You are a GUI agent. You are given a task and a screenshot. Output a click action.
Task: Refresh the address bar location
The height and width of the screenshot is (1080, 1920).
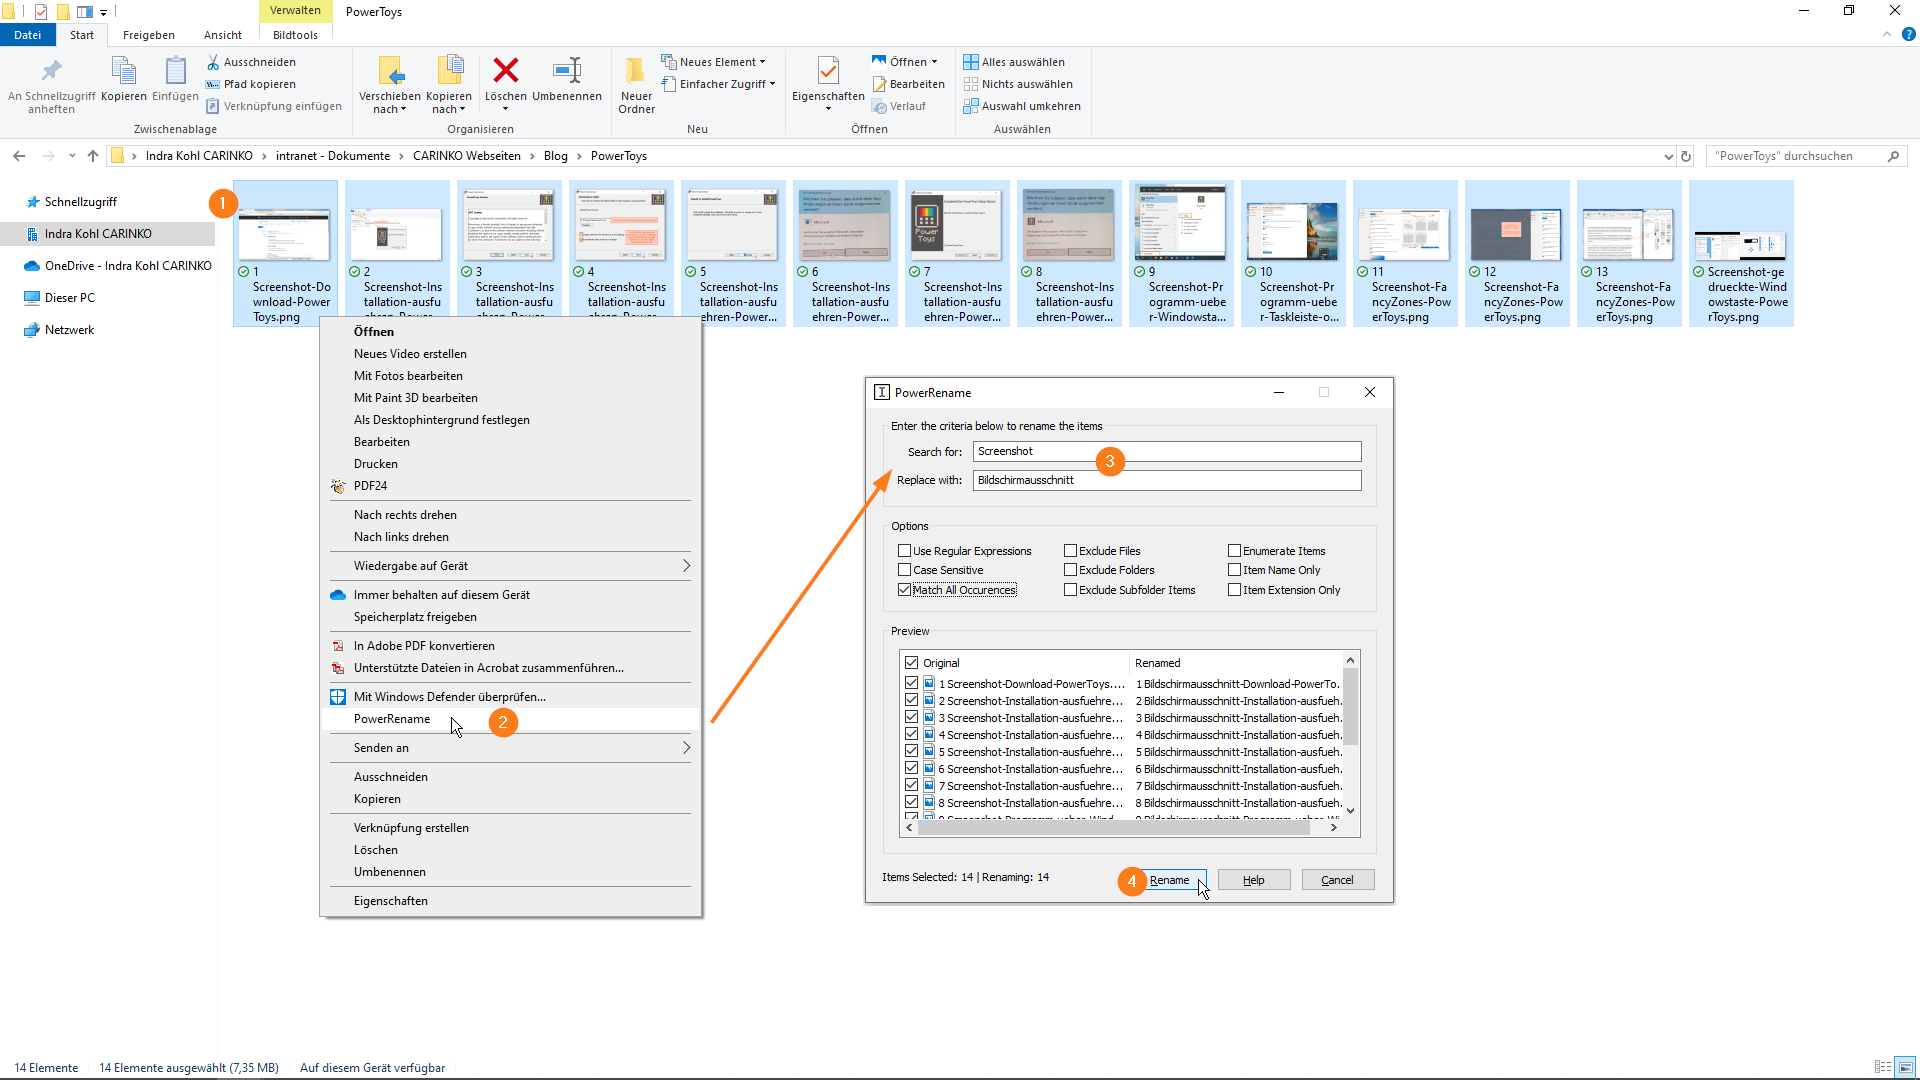1686,156
